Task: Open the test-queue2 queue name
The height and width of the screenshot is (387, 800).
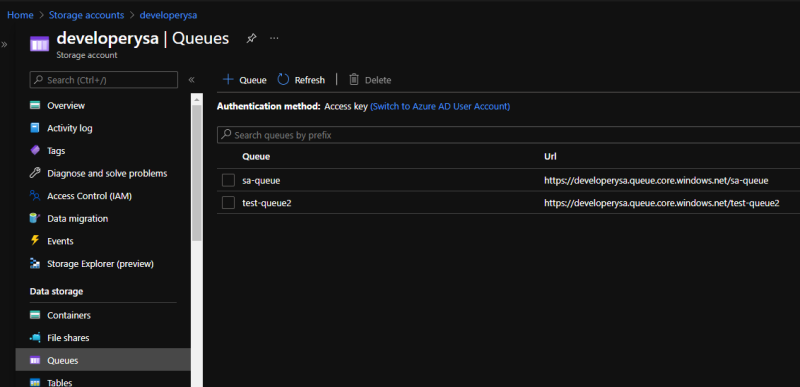Action: [267, 203]
